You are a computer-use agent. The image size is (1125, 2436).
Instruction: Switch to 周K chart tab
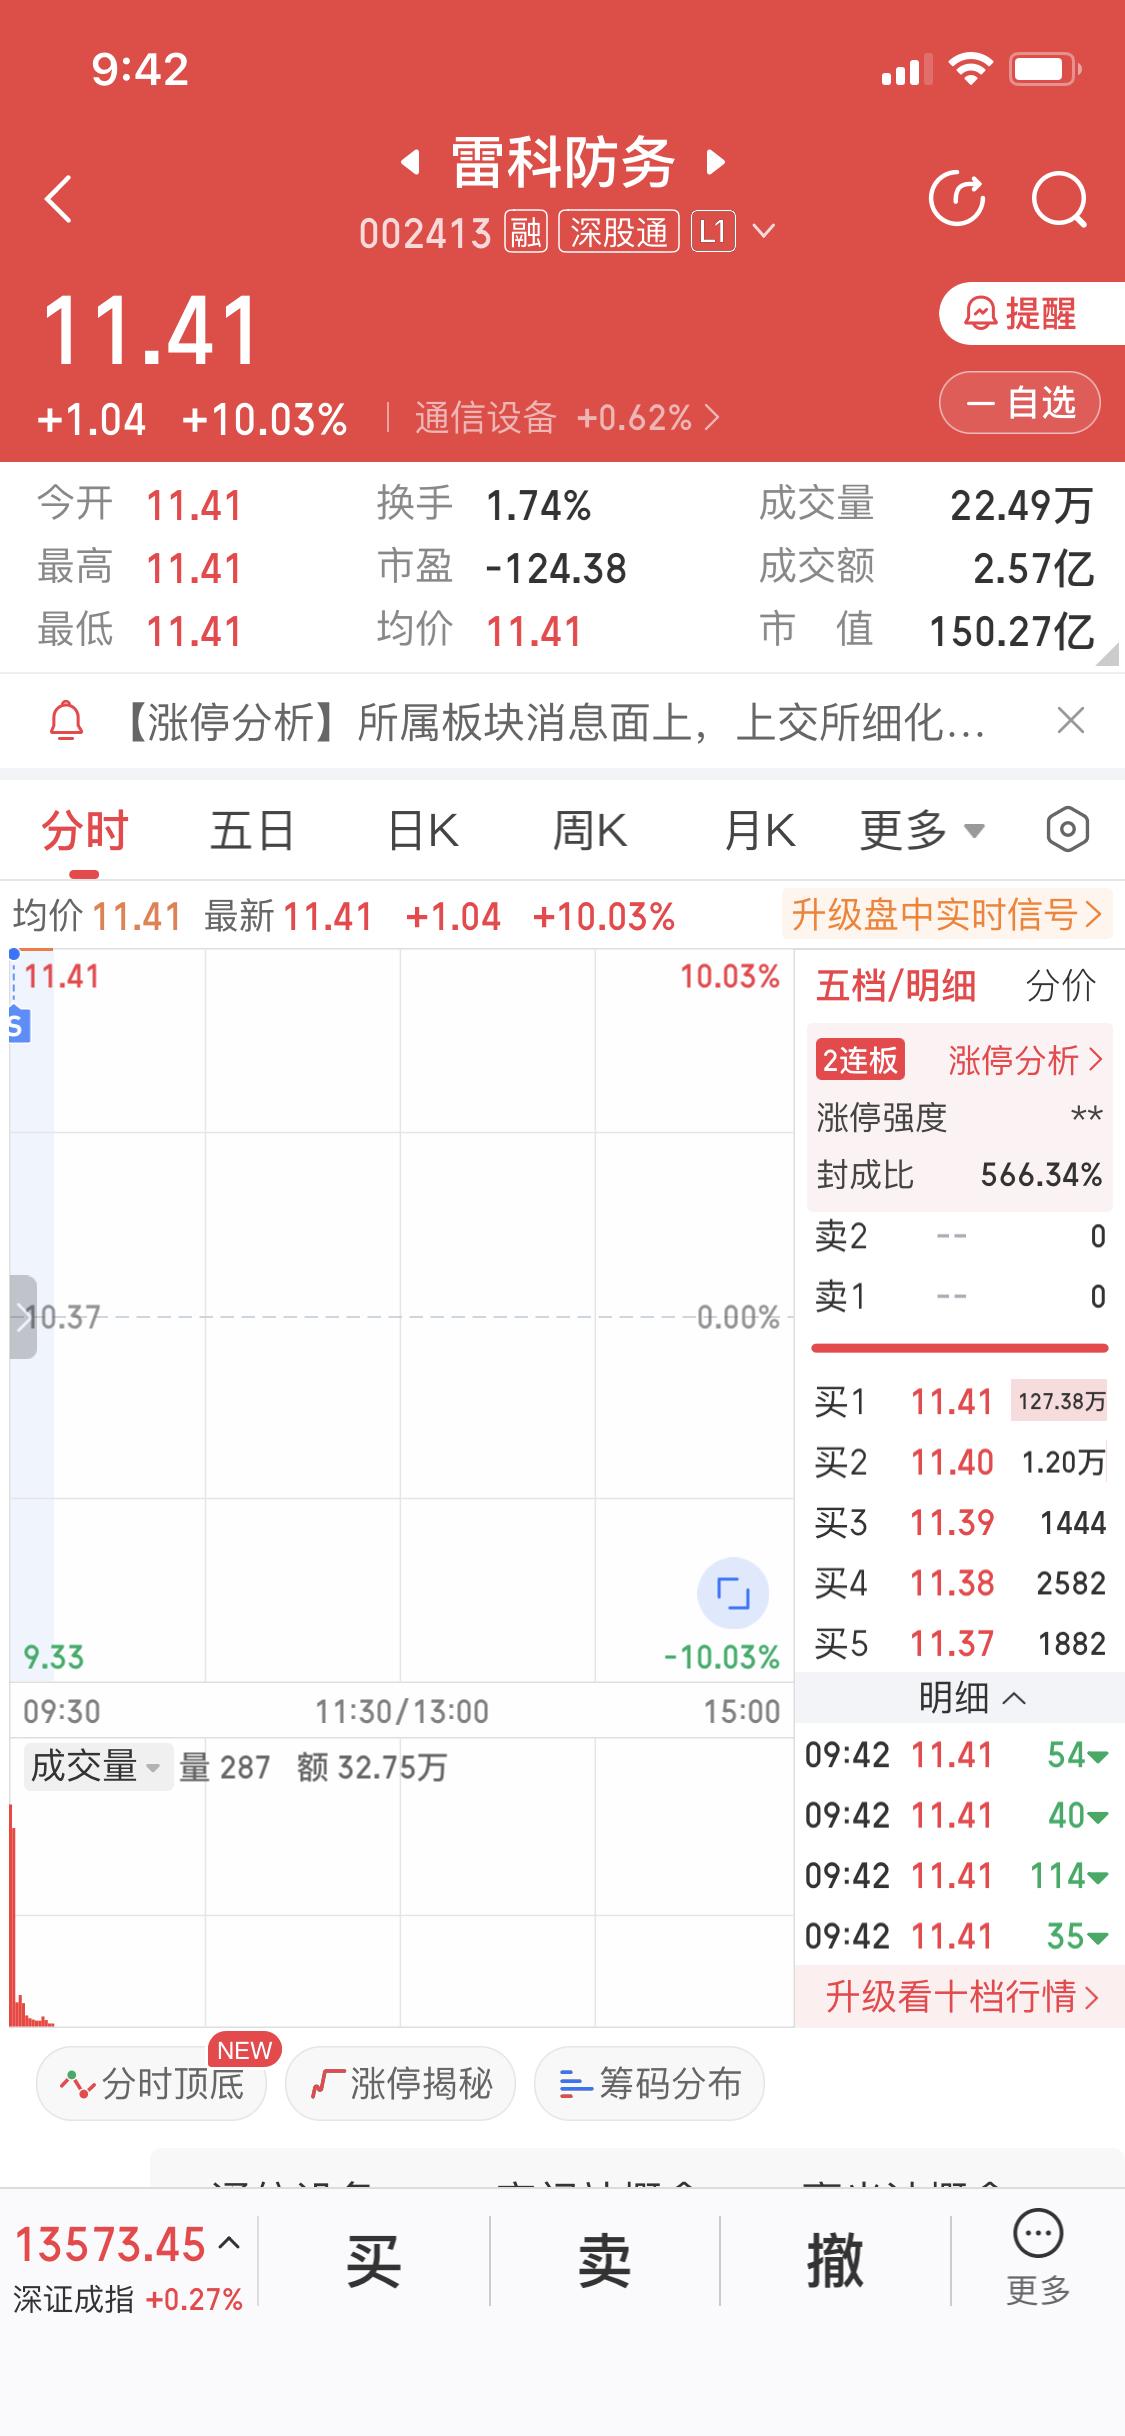click(590, 831)
